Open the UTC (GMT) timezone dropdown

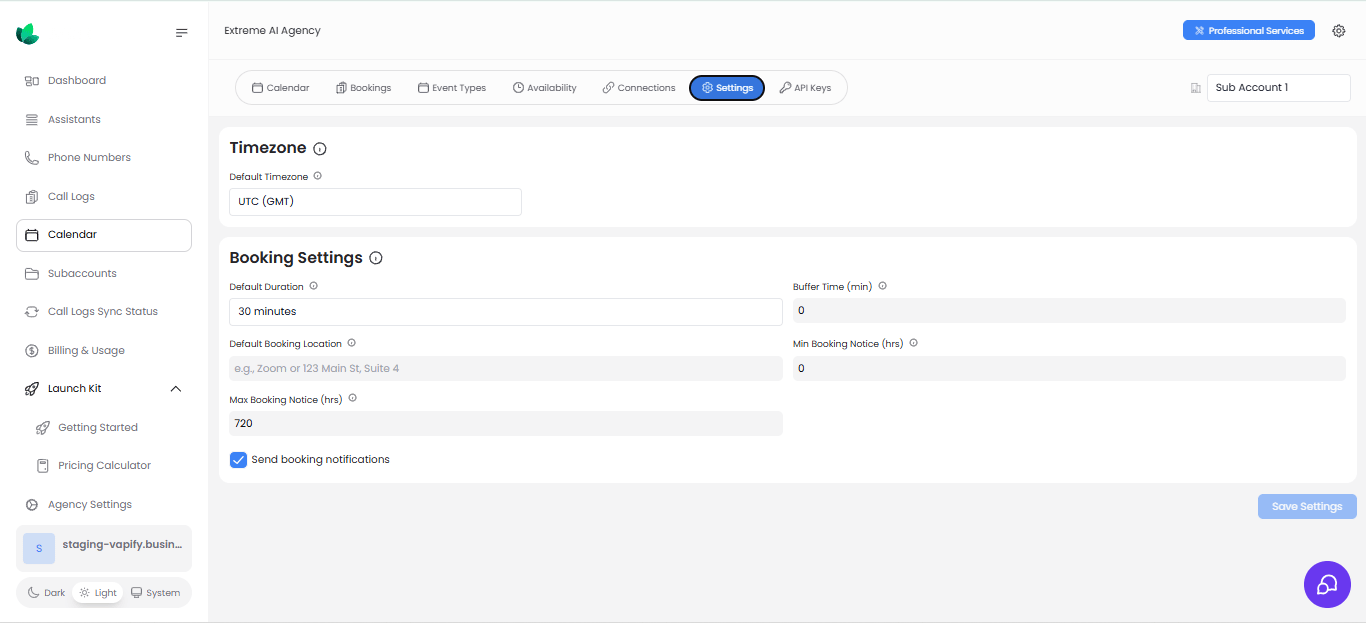pos(375,202)
